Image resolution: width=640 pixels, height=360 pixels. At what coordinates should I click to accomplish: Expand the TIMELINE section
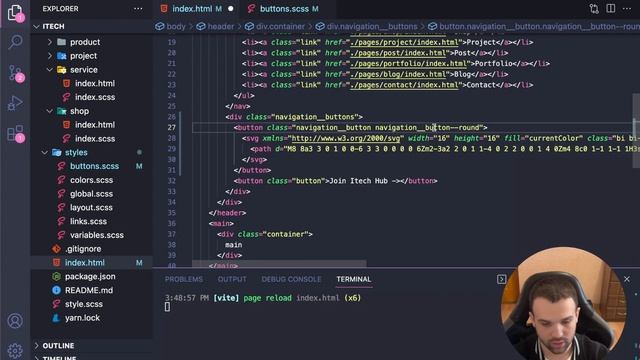pos(60,358)
